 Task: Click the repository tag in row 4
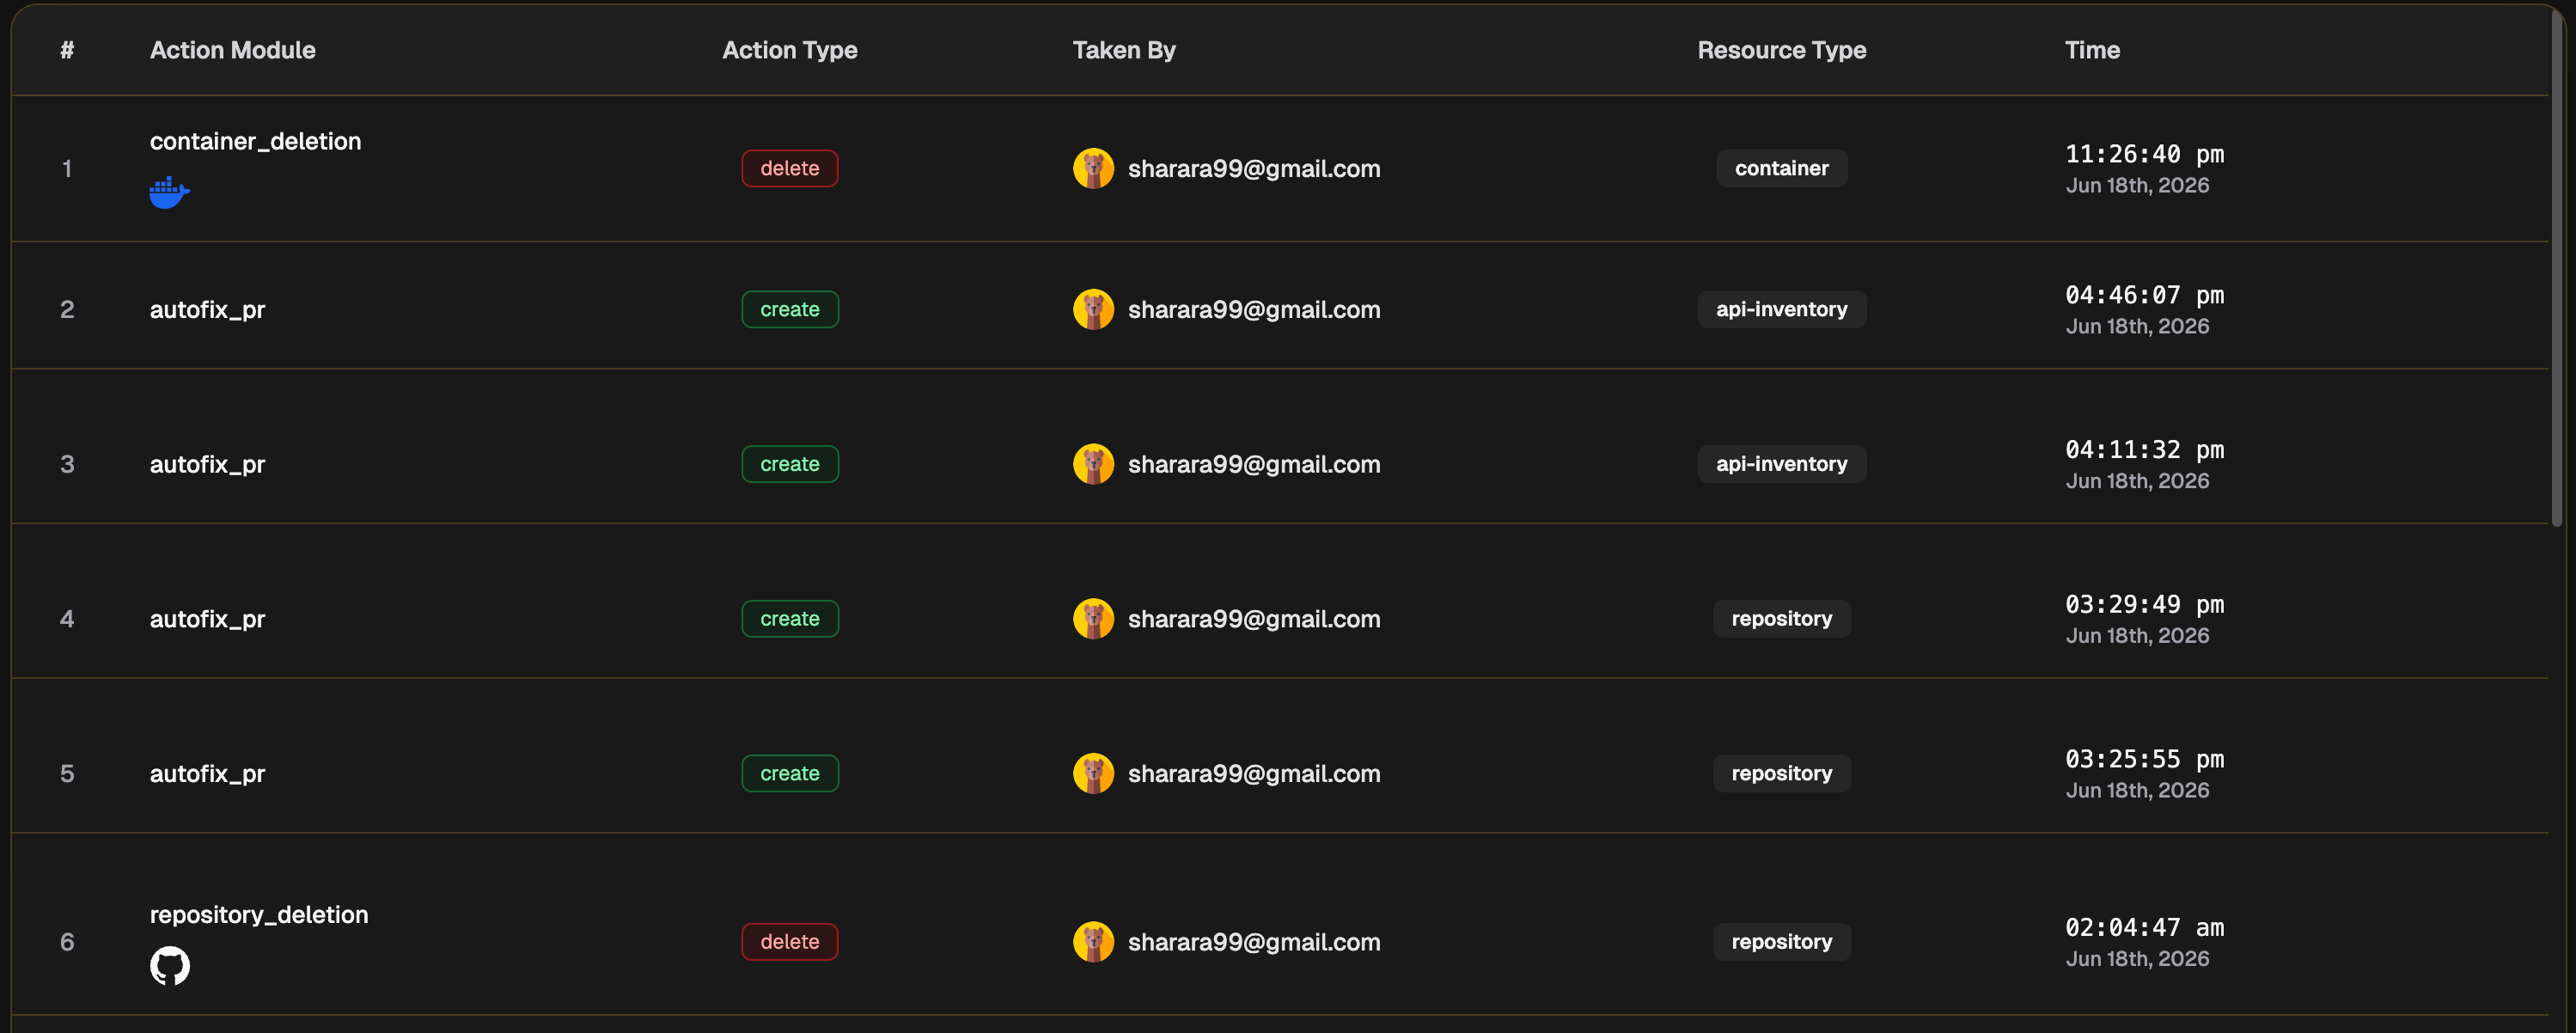(x=1781, y=619)
